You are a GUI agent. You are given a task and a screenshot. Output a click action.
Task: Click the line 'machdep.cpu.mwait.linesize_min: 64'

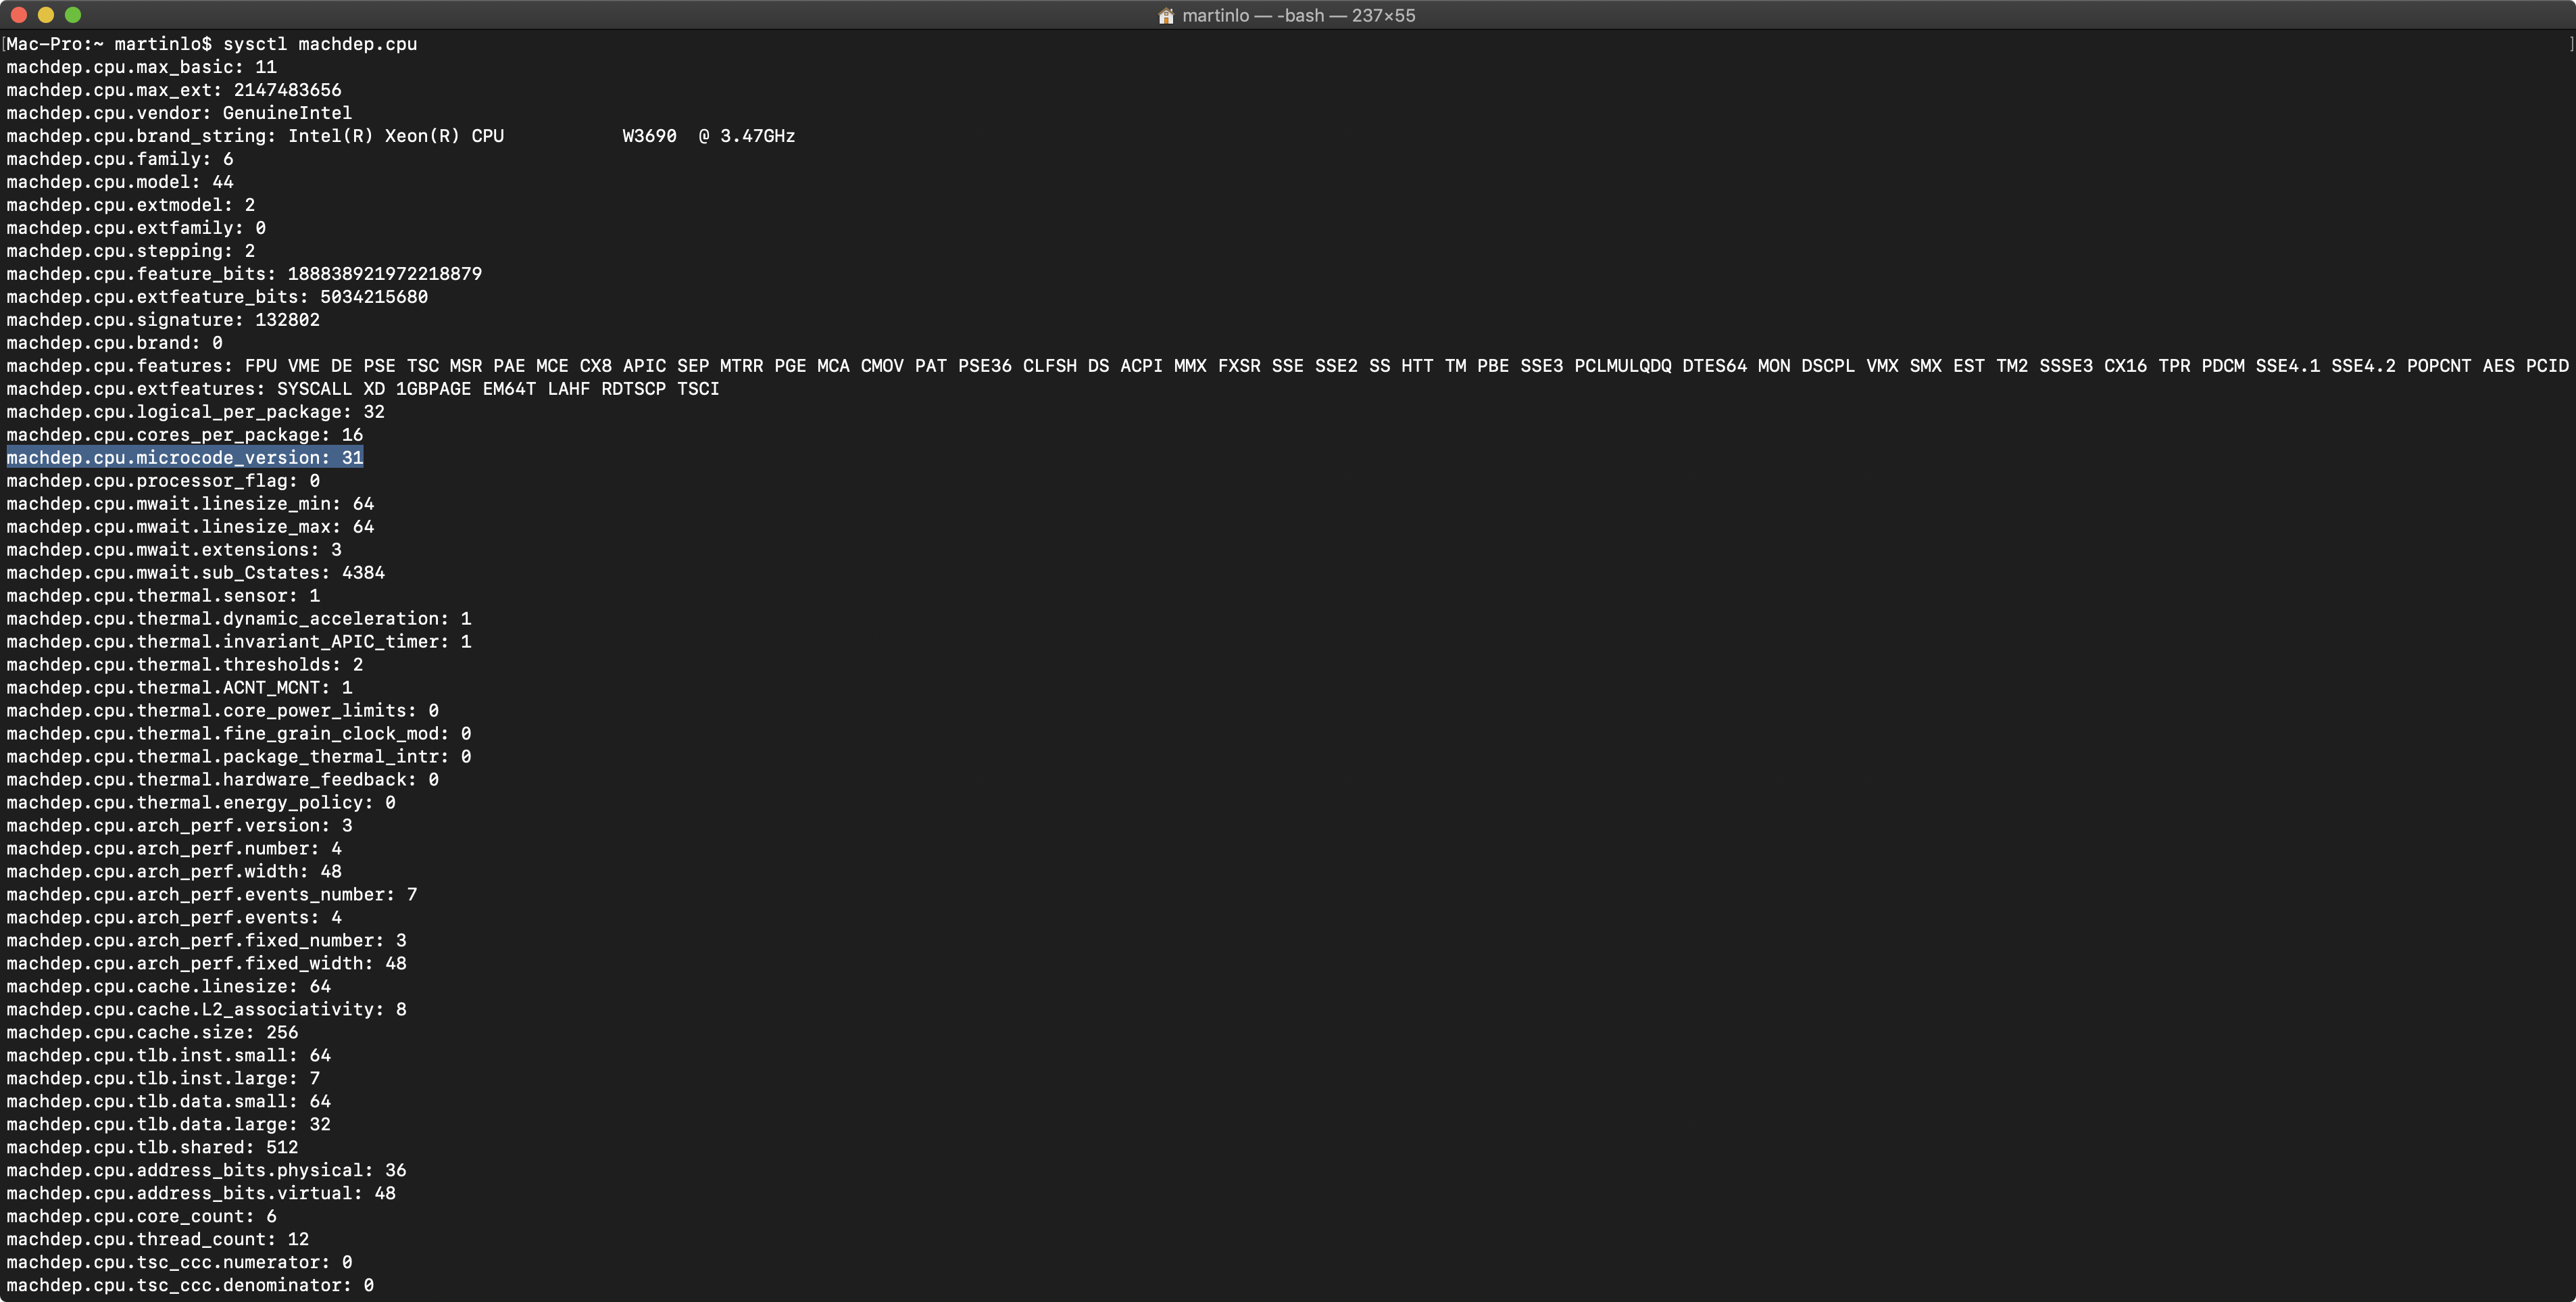tap(190, 504)
